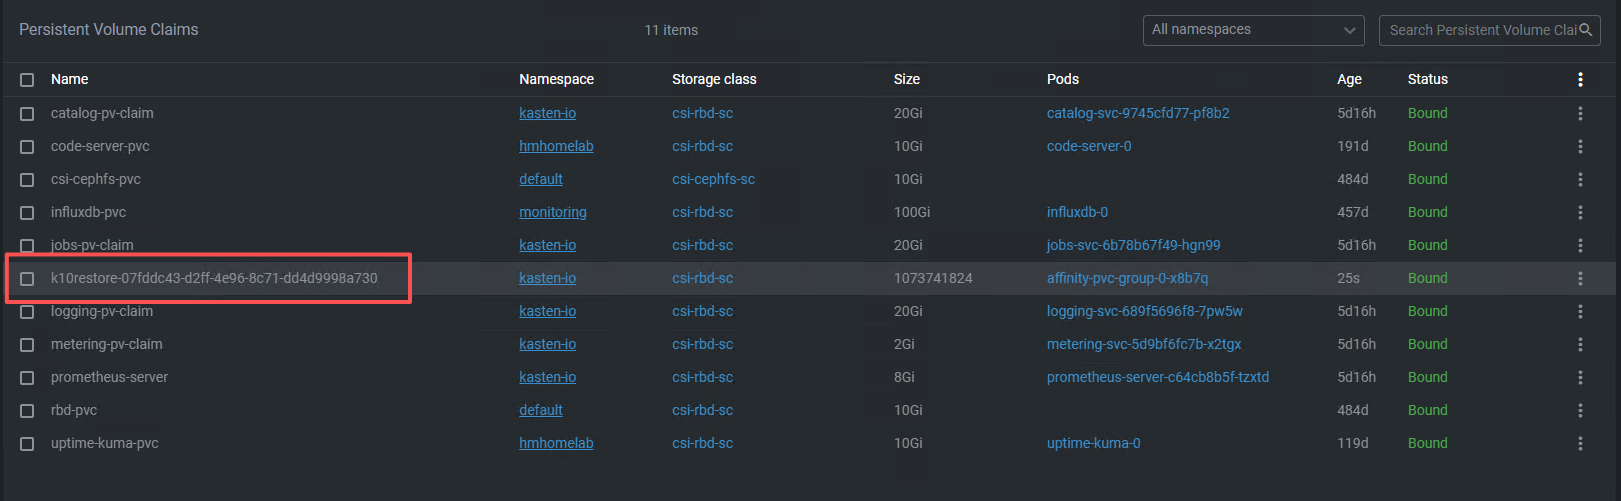Open the three-dot menu for catalog-pv-claim row

pyautogui.click(x=1580, y=113)
